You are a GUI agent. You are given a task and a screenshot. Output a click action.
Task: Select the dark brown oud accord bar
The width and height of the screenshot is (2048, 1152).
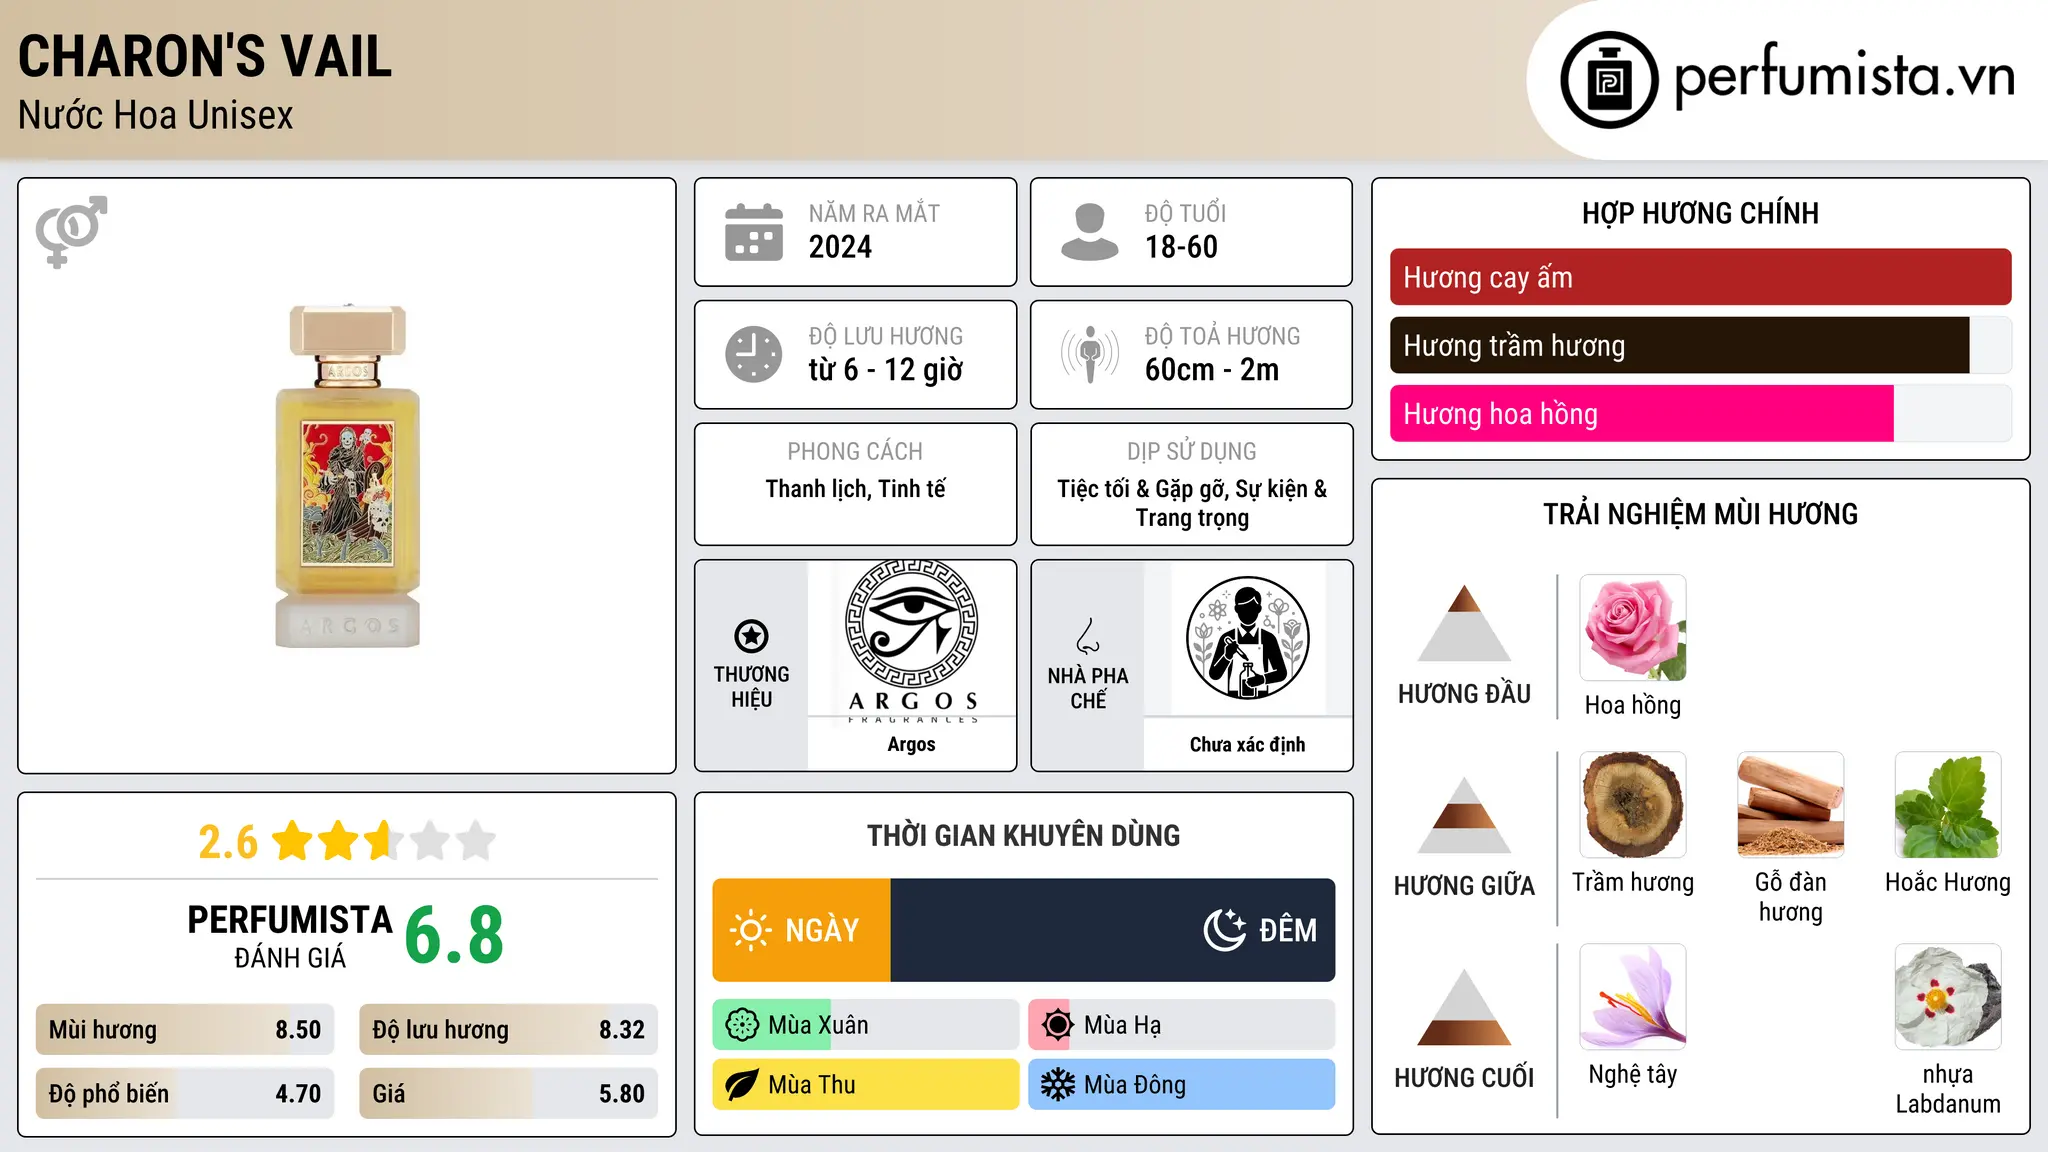pyautogui.click(x=1679, y=345)
